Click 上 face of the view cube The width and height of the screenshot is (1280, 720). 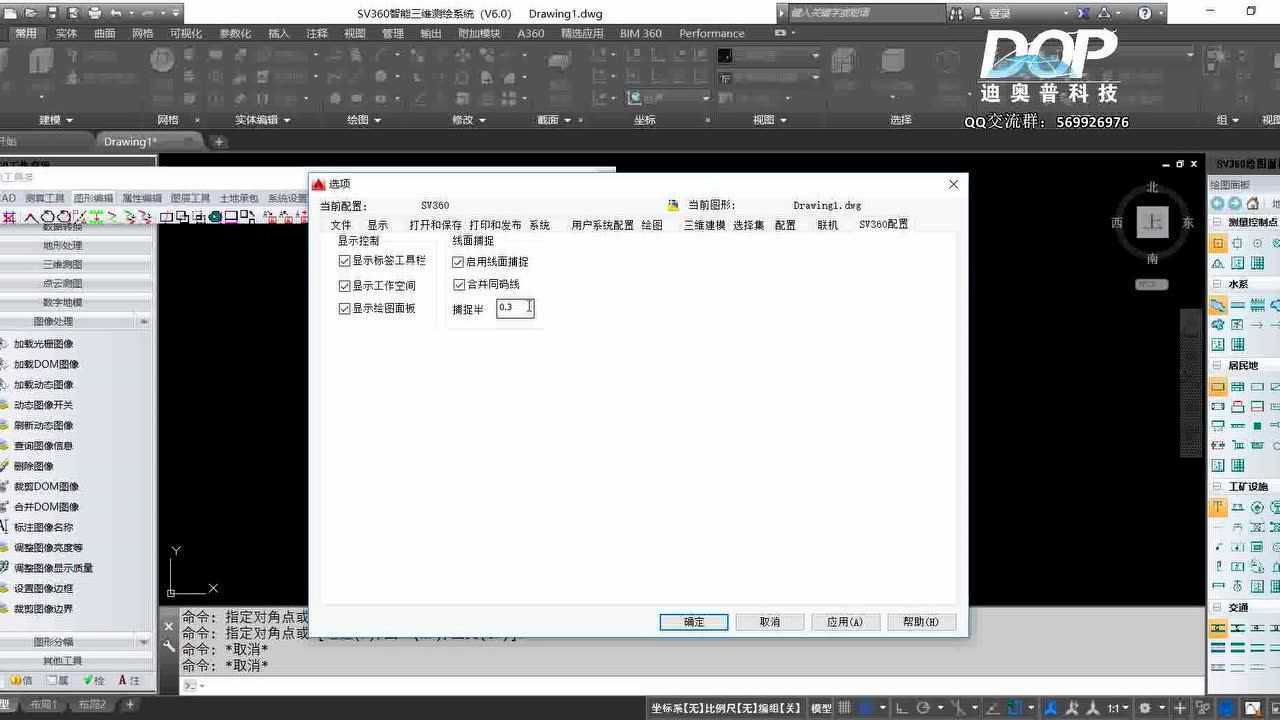[1153, 222]
